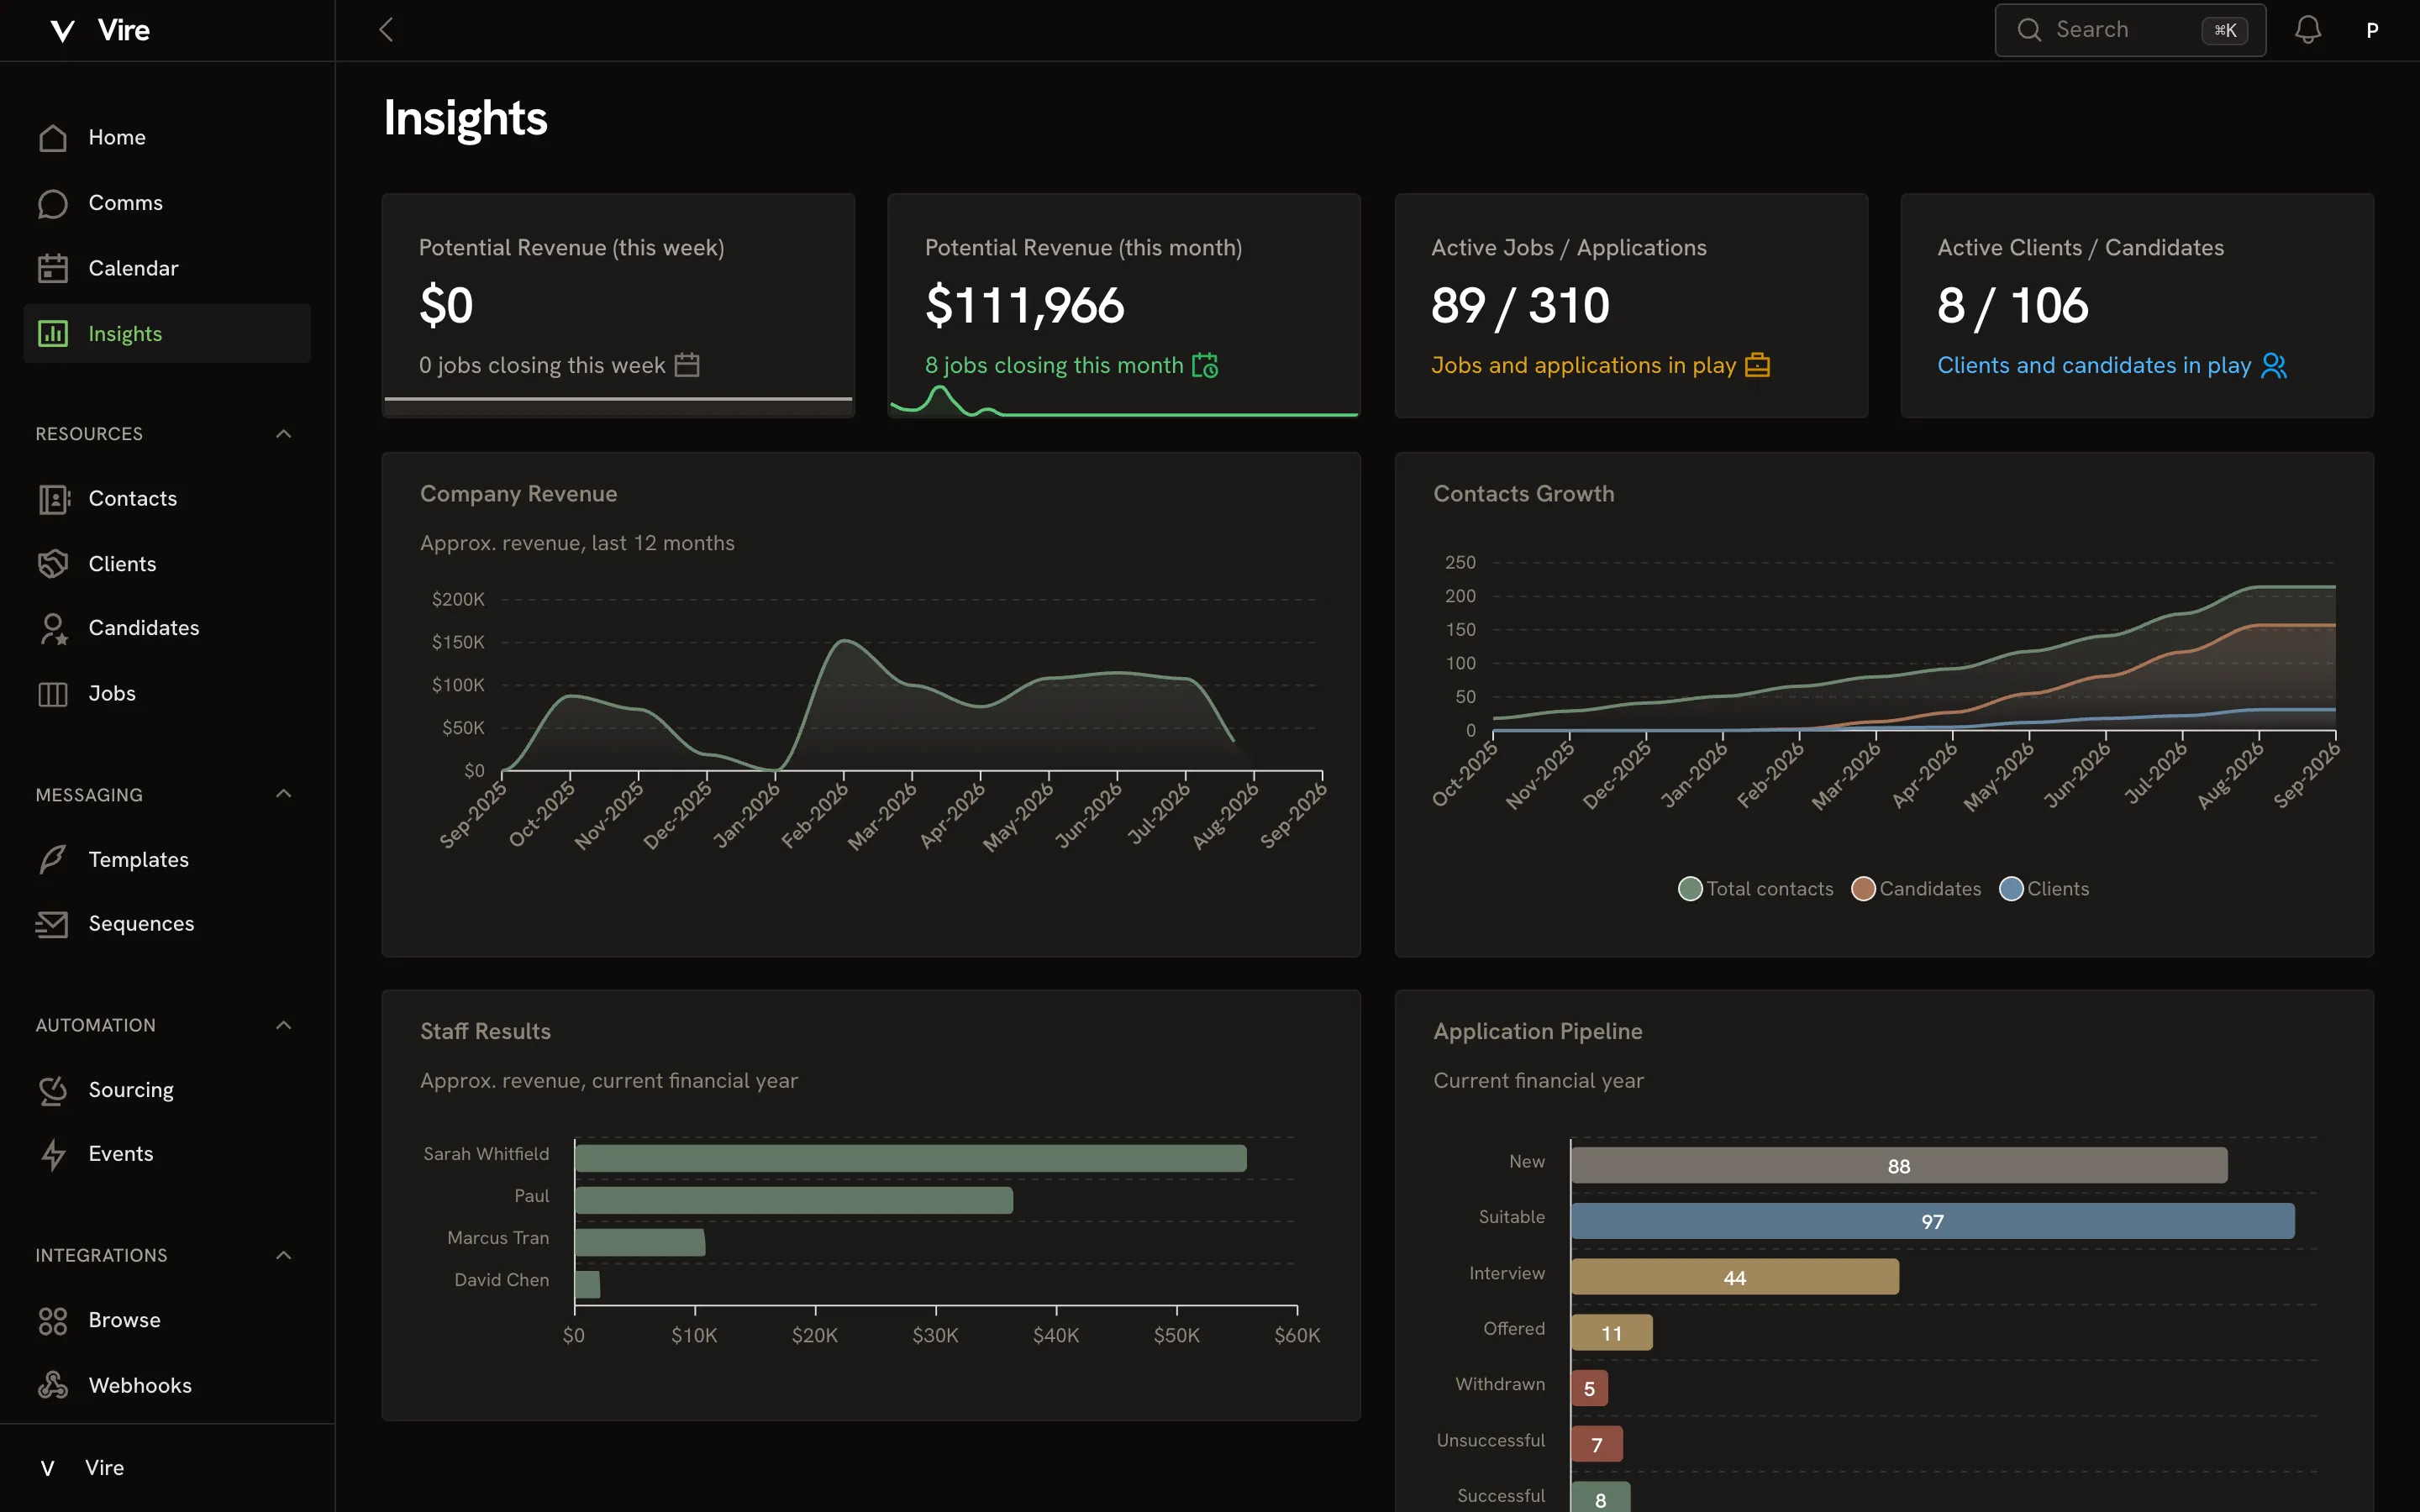Click 8 jobs closing this month link
The width and height of the screenshot is (2420, 1512).
coord(1054,365)
